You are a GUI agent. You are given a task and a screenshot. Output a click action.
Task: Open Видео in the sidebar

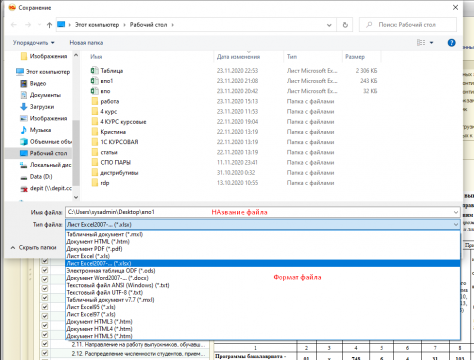[x=33, y=83]
